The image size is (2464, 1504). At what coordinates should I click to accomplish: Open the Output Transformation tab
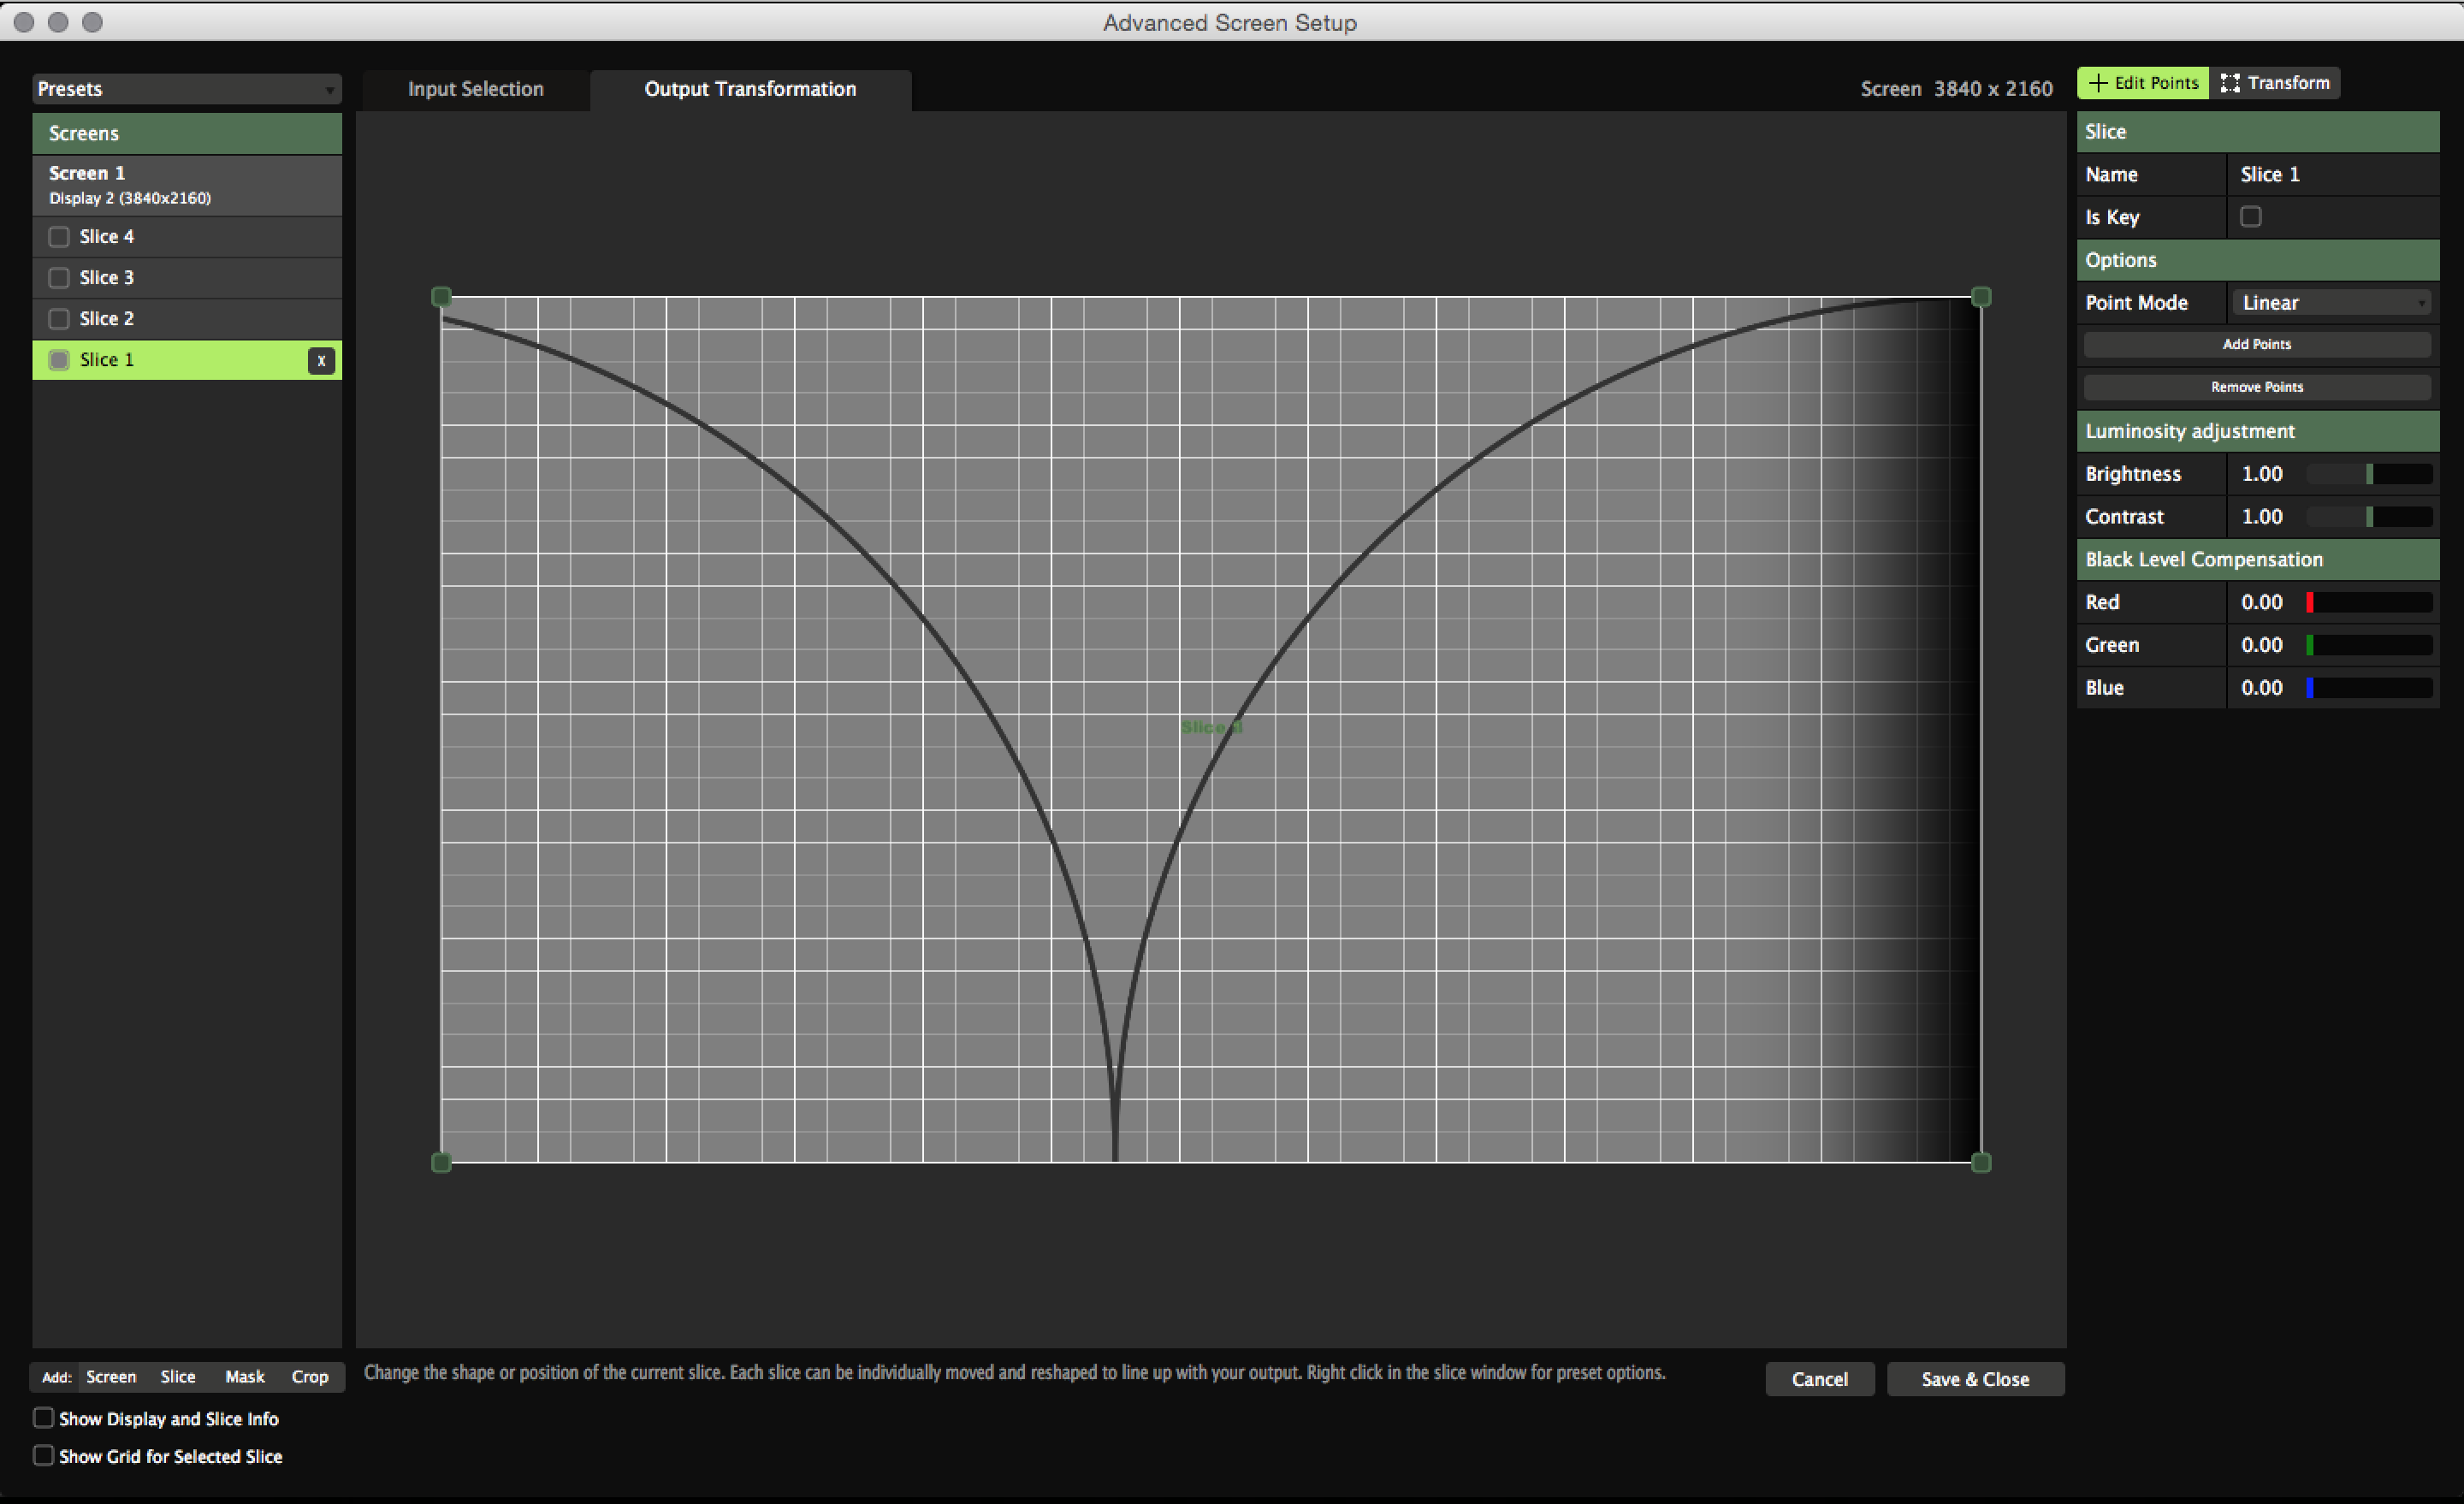click(x=750, y=89)
